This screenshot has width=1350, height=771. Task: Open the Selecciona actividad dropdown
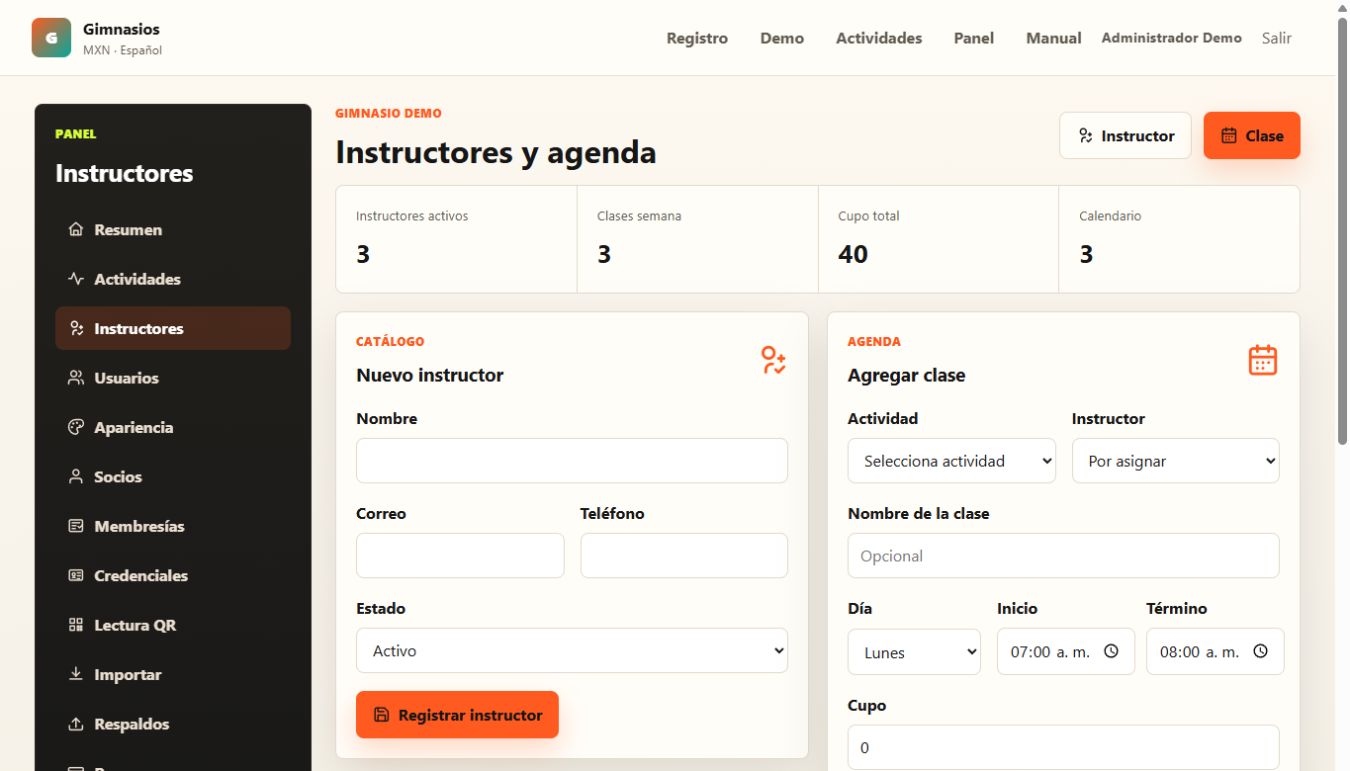click(x=952, y=461)
